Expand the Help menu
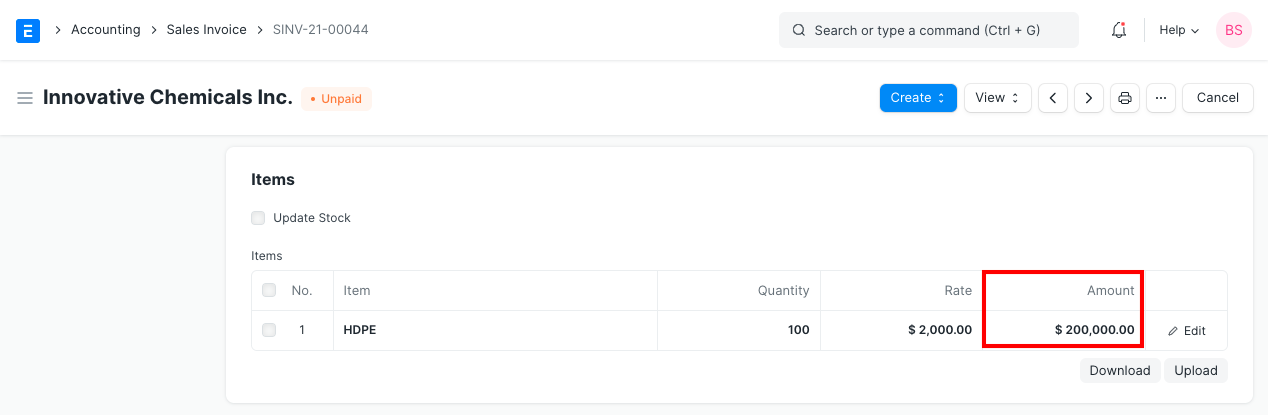The width and height of the screenshot is (1268, 415). [x=1178, y=30]
